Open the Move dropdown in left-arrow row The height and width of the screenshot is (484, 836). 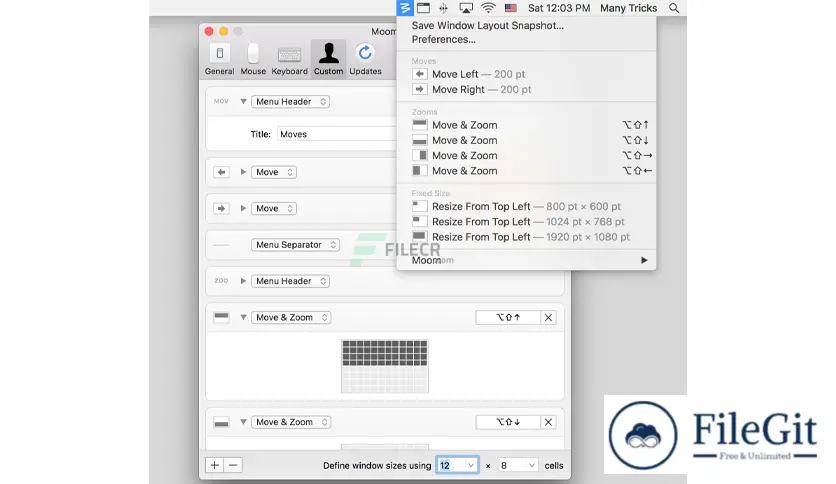pos(274,172)
